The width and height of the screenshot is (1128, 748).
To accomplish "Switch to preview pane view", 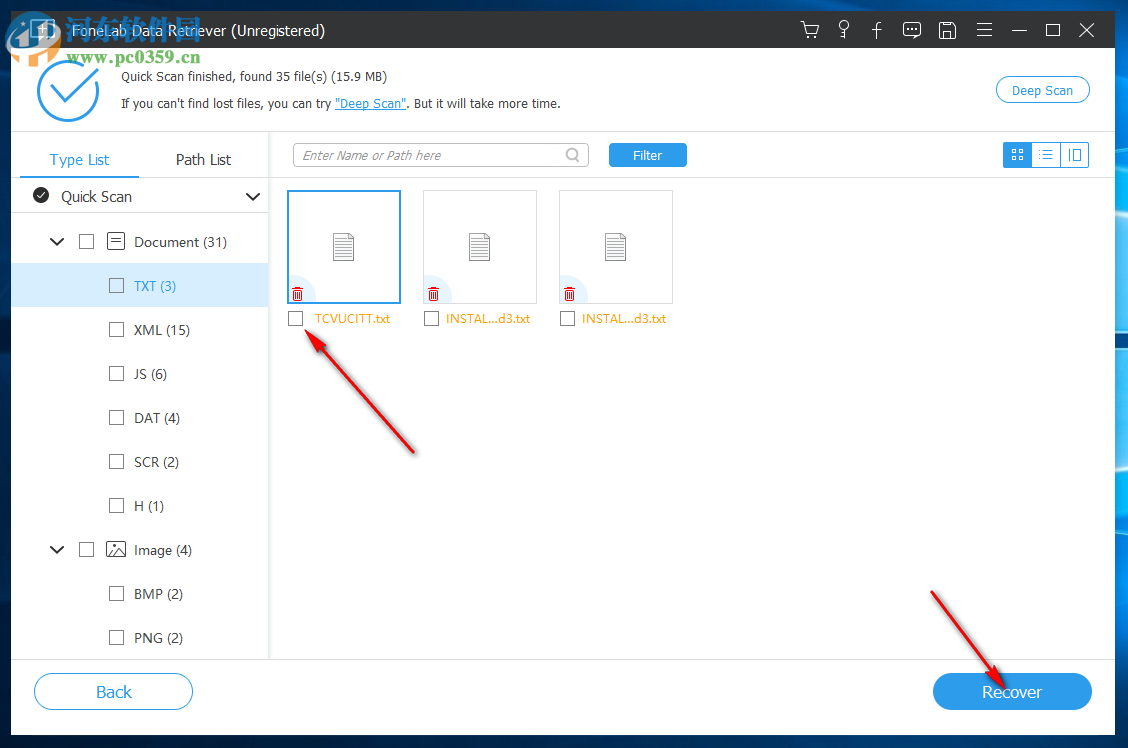I will [x=1075, y=155].
